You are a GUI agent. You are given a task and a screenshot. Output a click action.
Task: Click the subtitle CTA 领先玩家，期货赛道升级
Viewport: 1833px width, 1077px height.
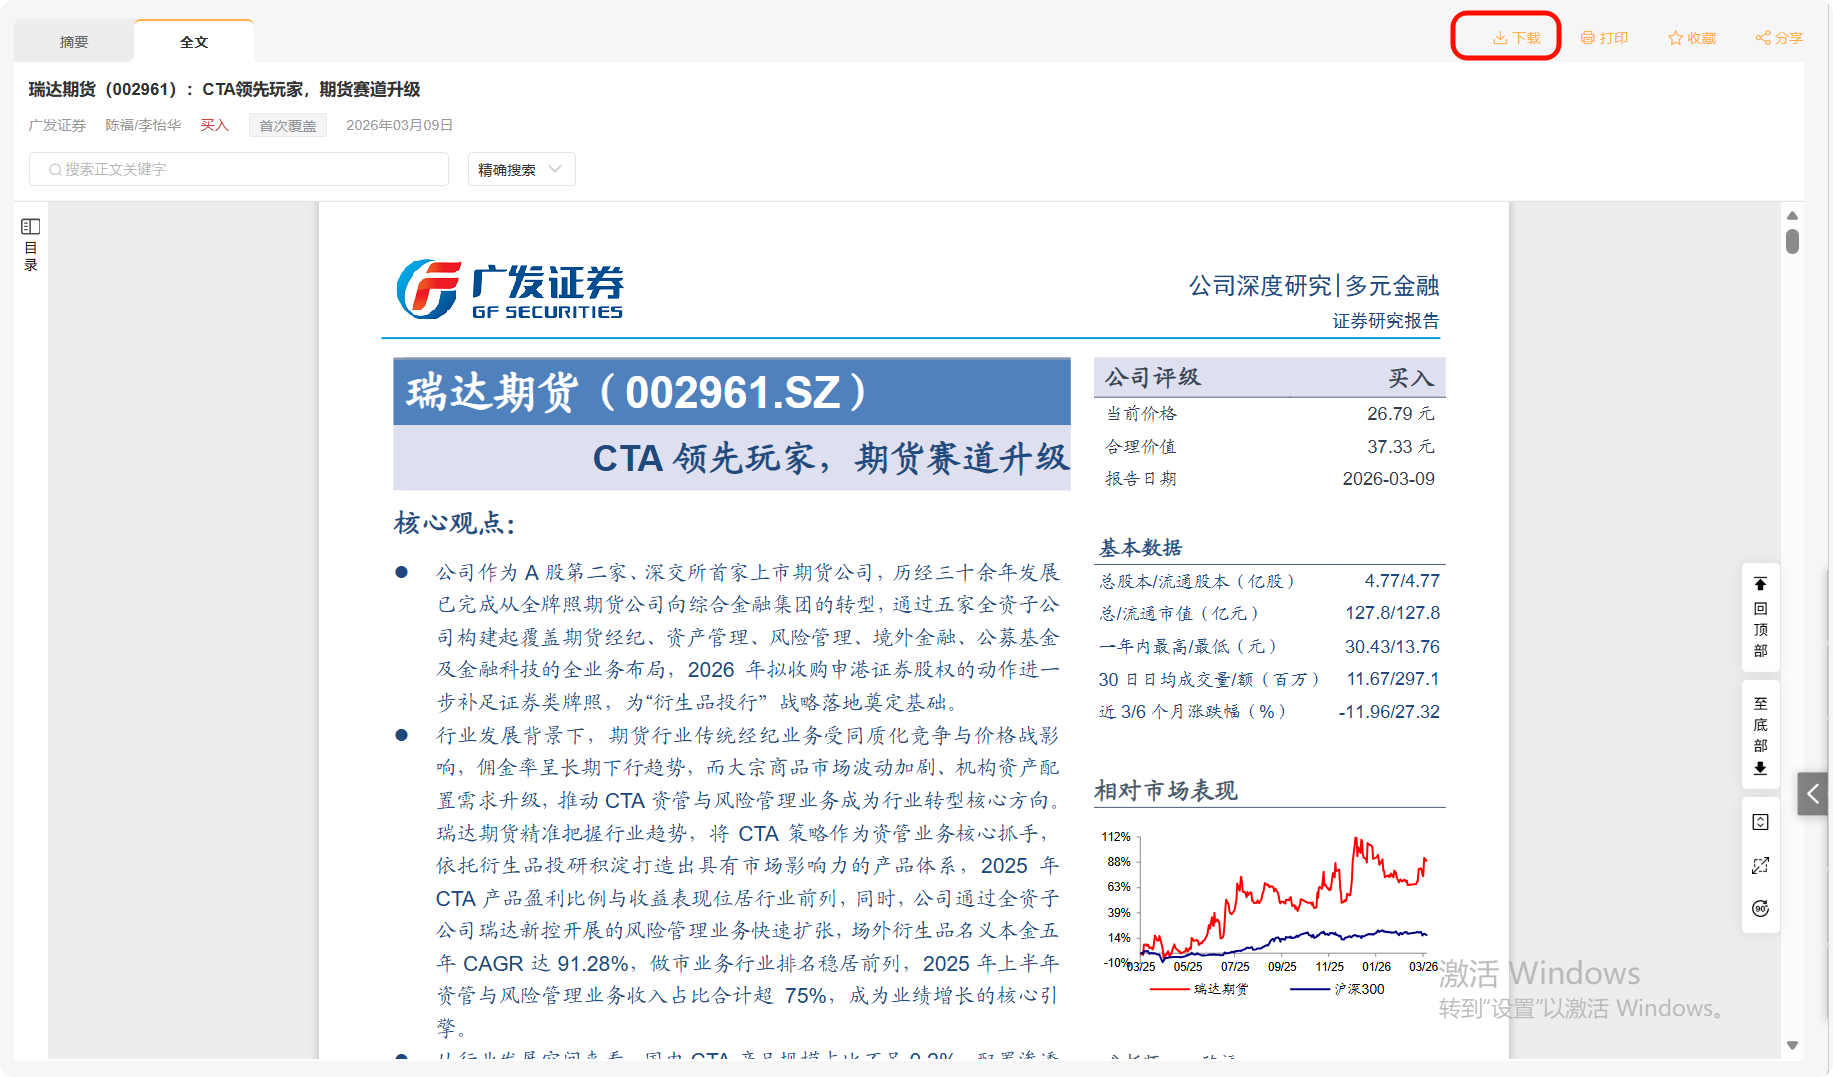[831, 458]
